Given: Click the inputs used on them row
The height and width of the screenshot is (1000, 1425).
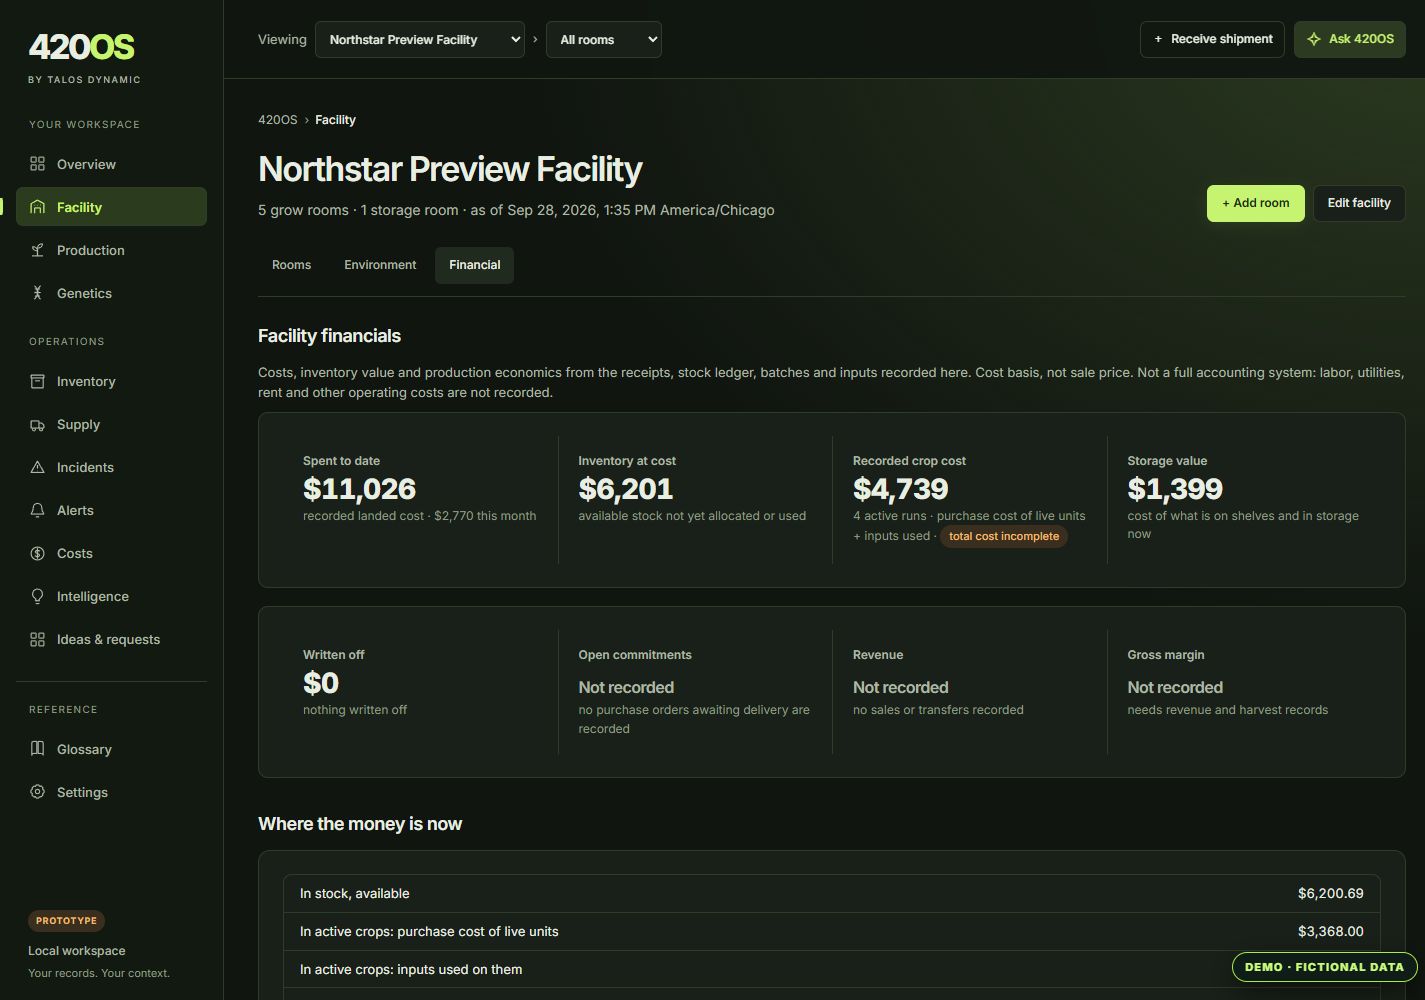Looking at the screenshot, I should pos(831,969).
